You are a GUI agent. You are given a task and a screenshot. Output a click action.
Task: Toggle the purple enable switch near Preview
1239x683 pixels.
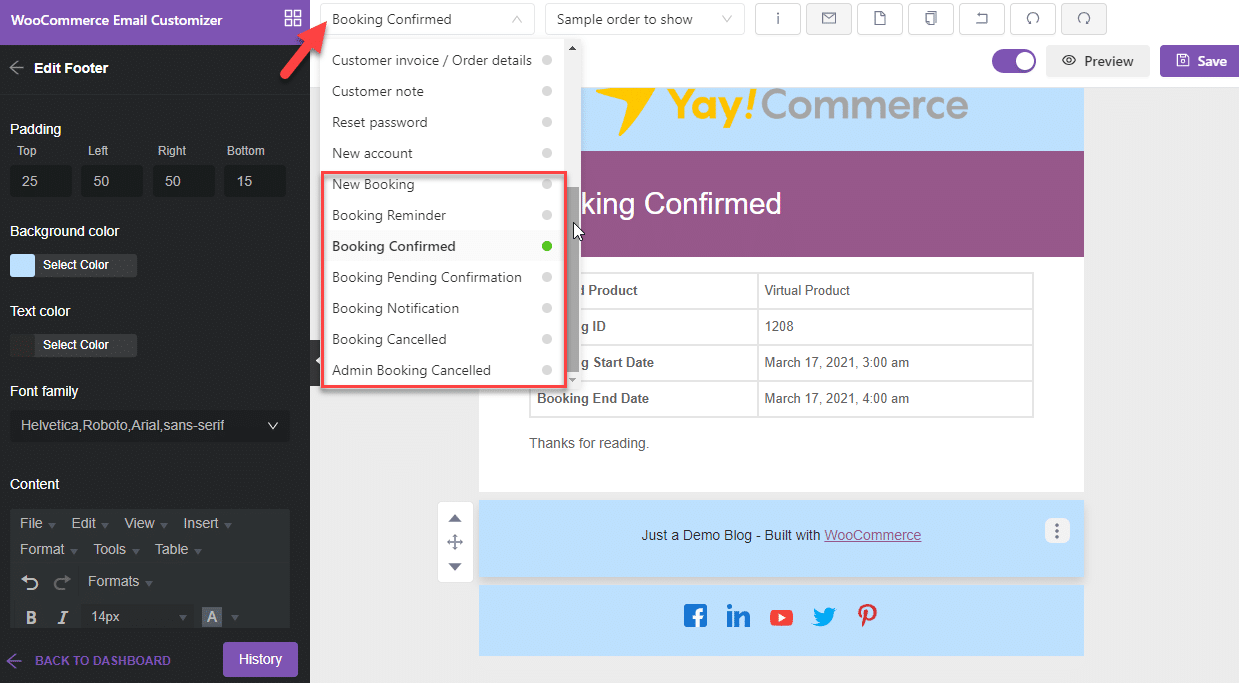tap(1014, 61)
